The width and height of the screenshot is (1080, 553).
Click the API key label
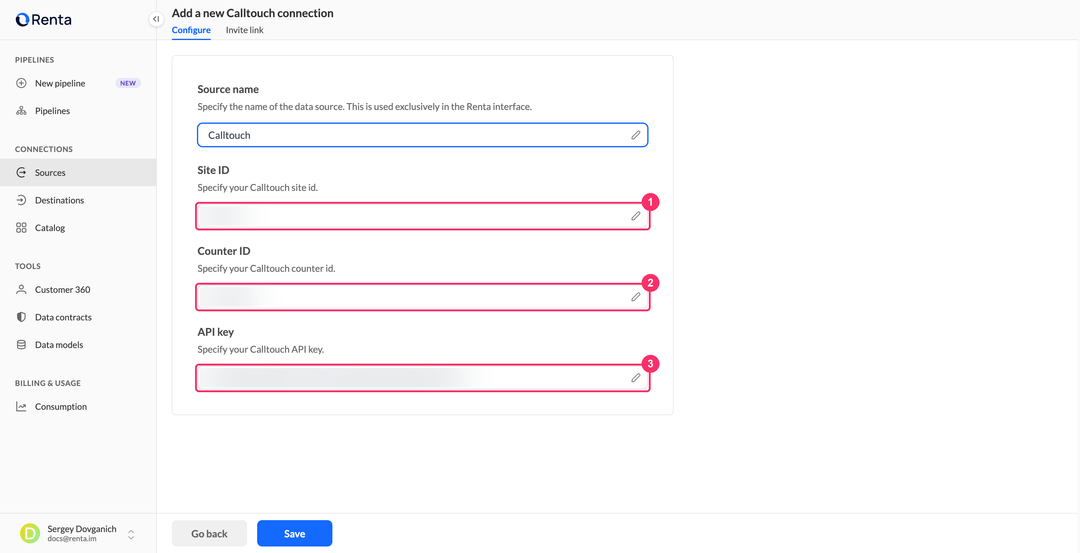click(x=216, y=332)
